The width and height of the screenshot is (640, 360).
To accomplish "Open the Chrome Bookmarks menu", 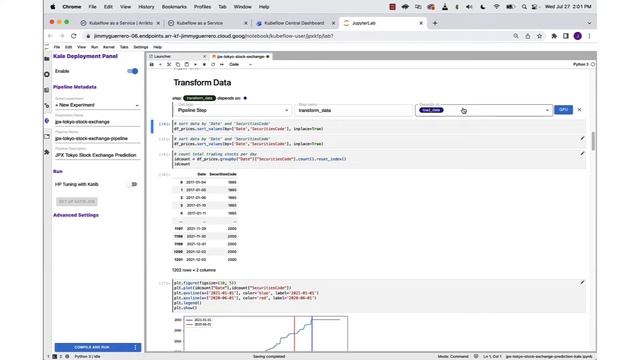I will coord(174,7).
